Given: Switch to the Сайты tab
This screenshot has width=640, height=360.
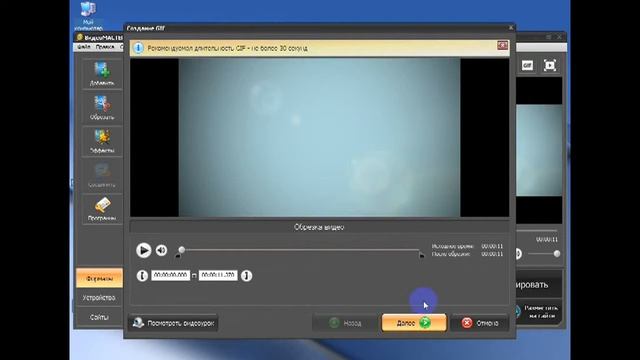Looking at the screenshot, I should (x=99, y=317).
